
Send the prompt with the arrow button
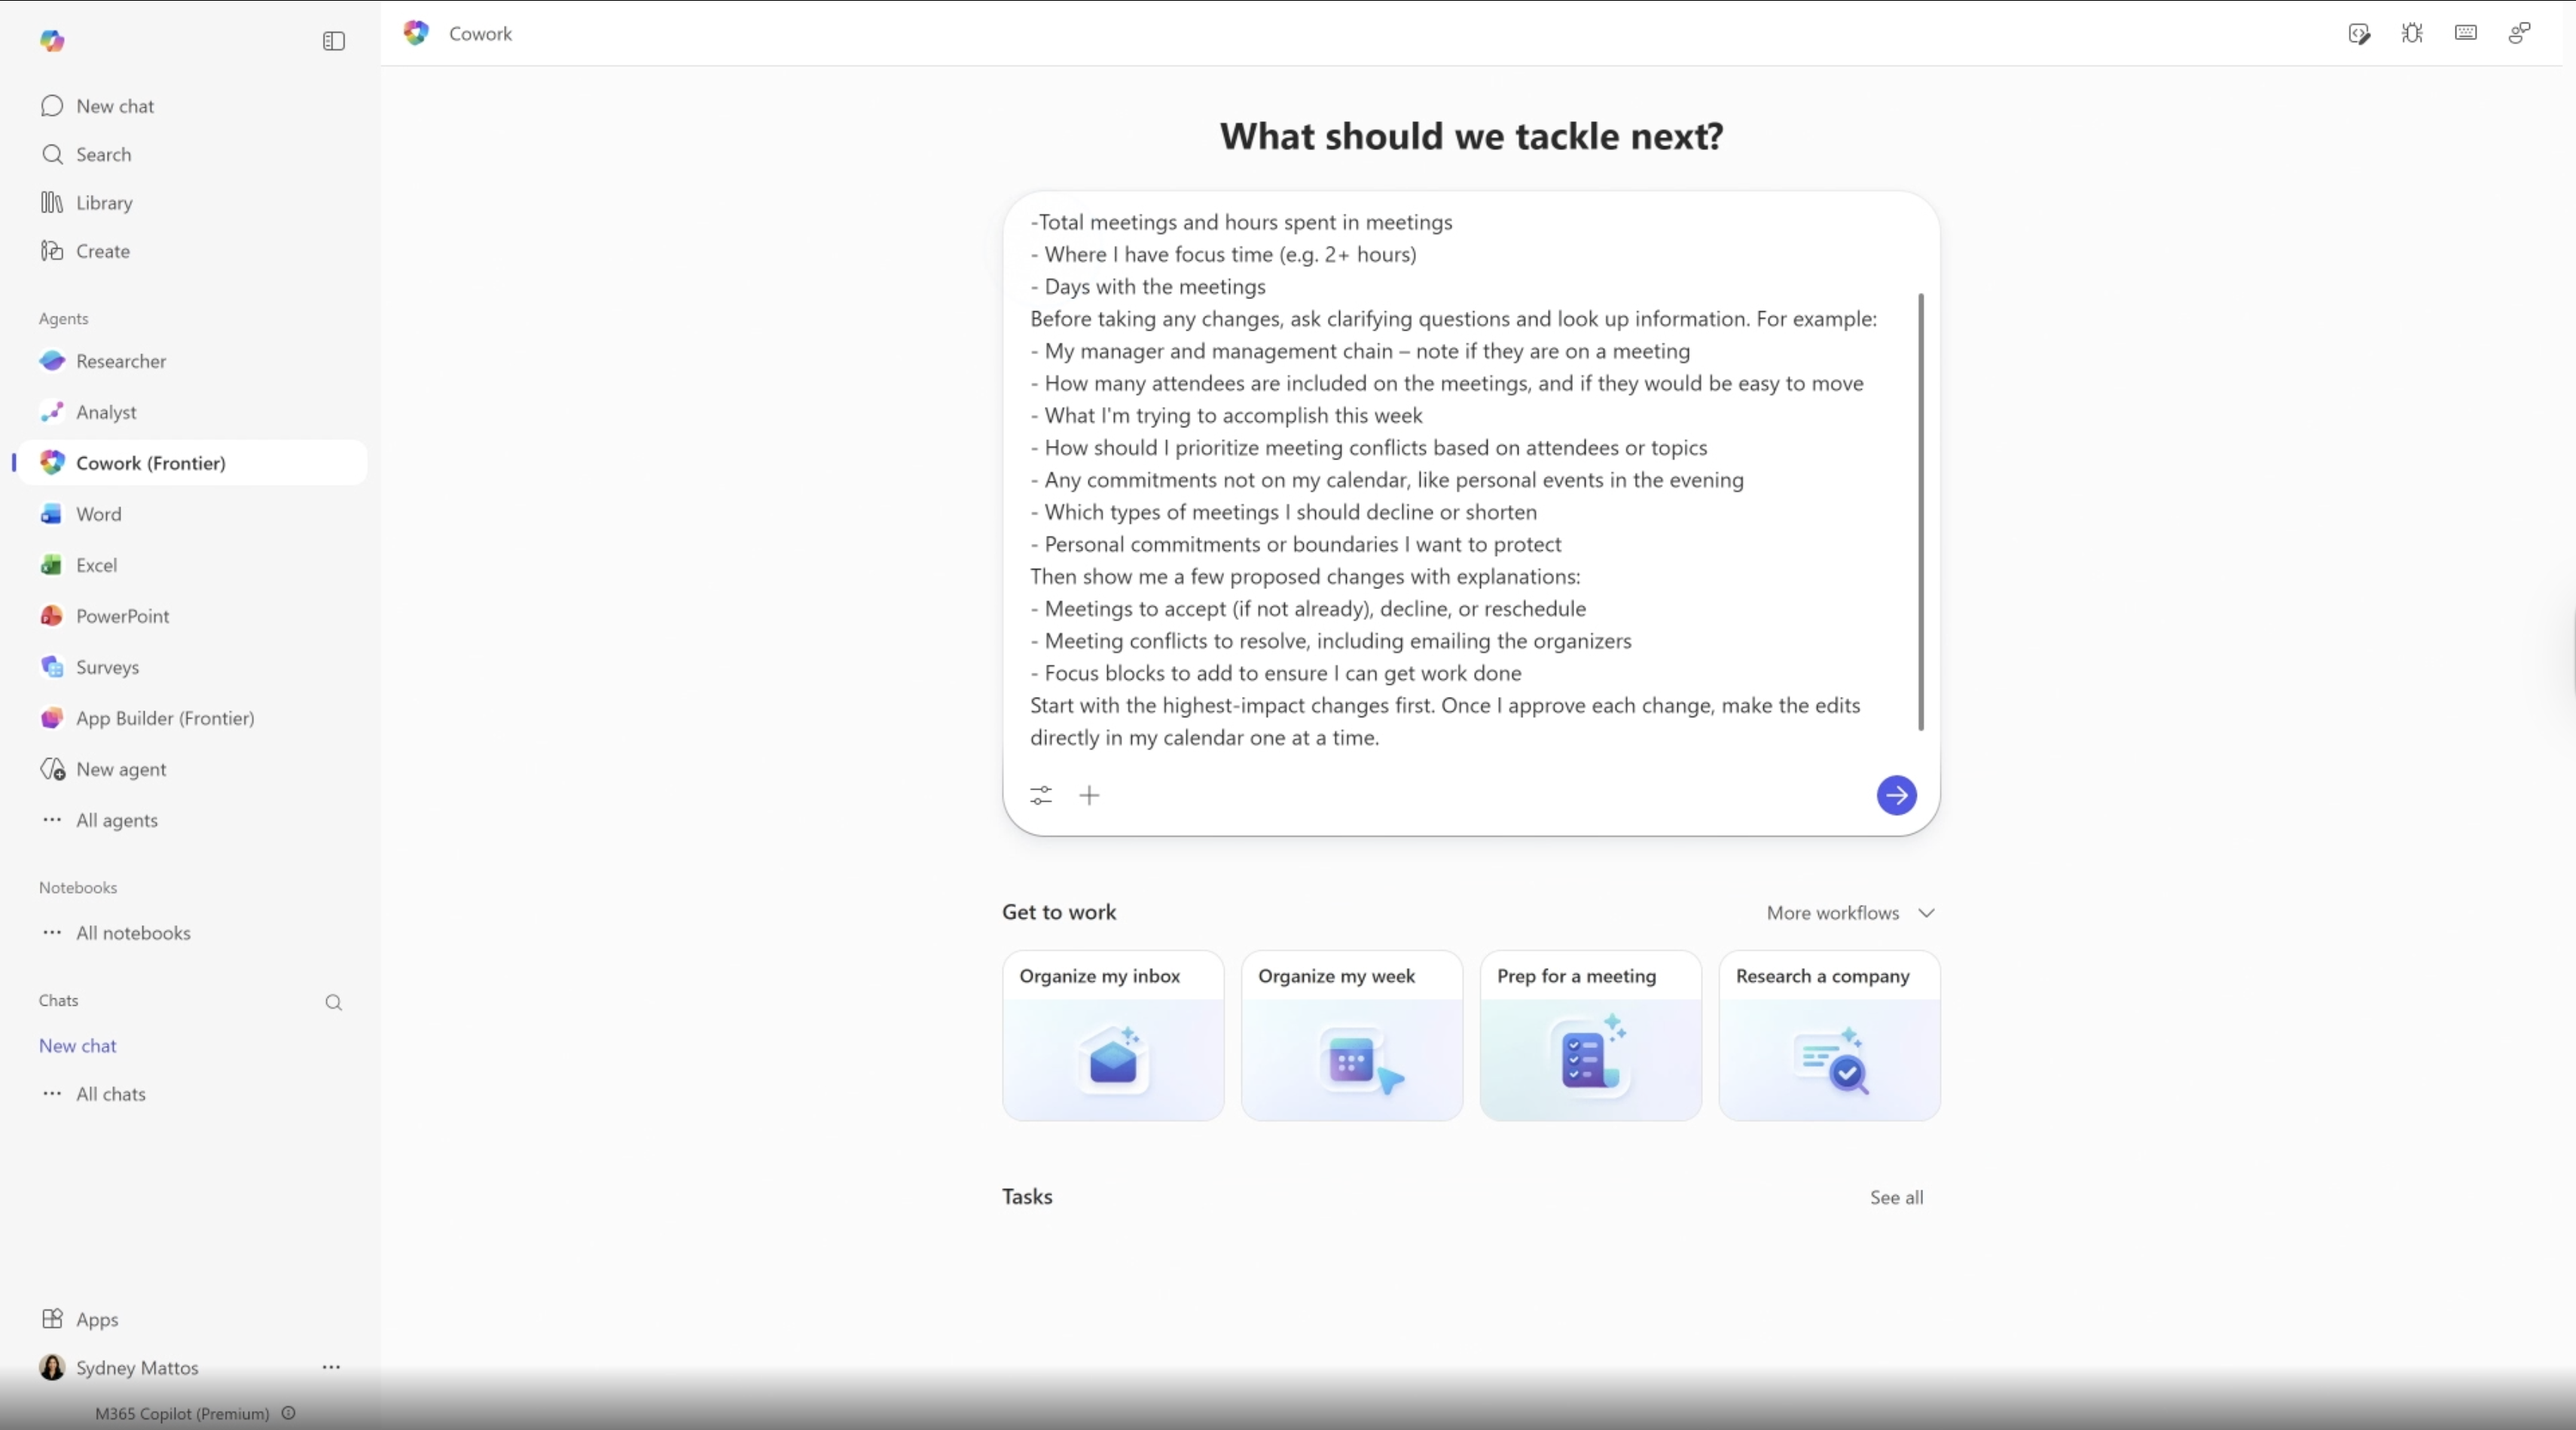coord(1896,795)
